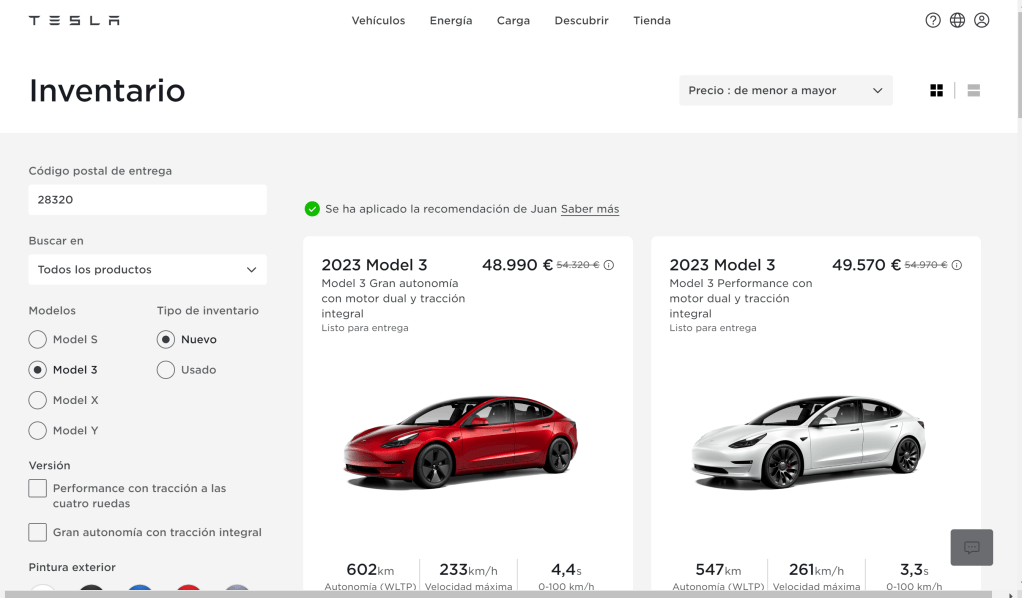Click the Tesla logo

pos(74,20)
